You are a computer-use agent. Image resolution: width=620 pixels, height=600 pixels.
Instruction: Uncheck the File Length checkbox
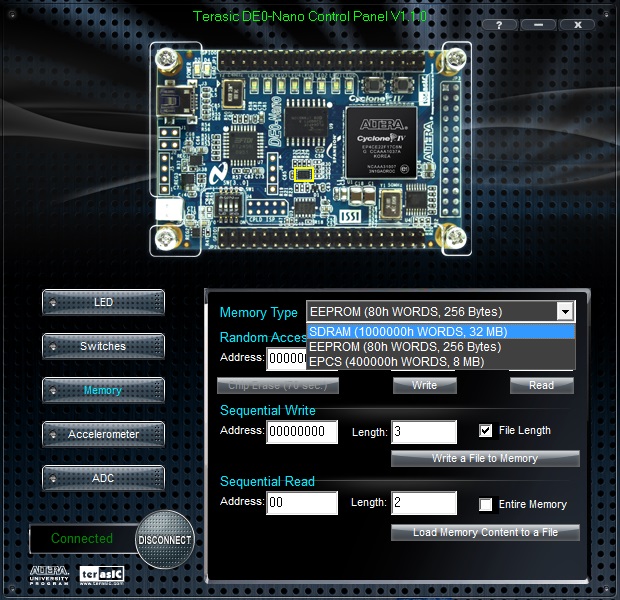pyautogui.click(x=486, y=430)
